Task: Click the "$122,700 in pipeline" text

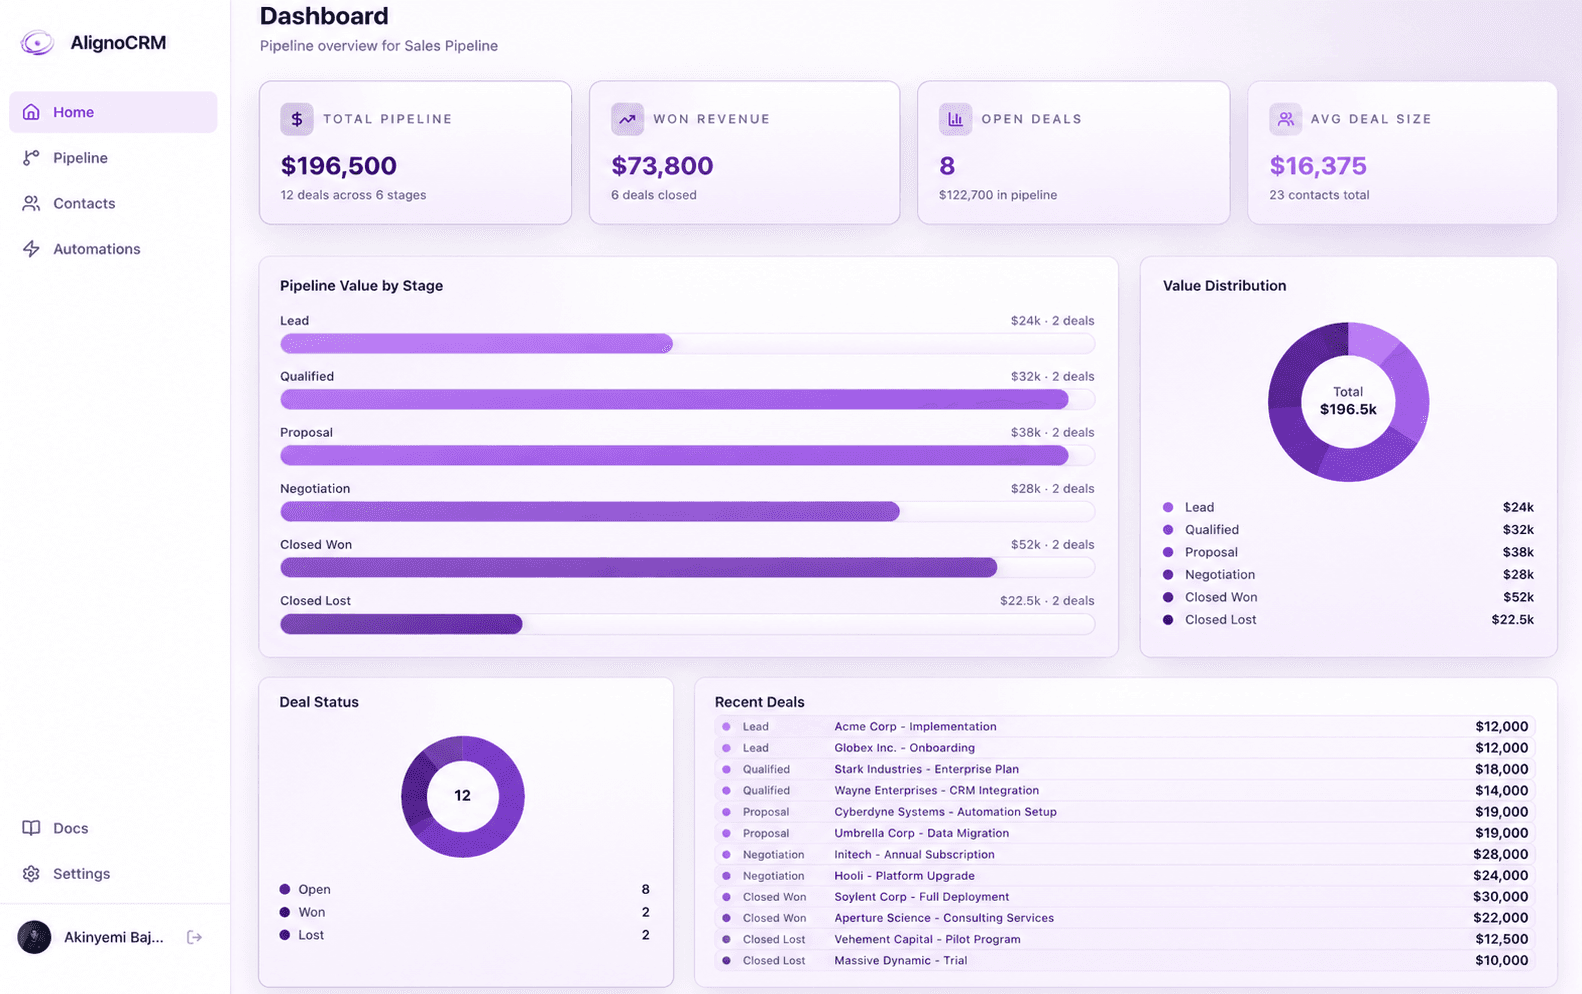Action: [998, 195]
